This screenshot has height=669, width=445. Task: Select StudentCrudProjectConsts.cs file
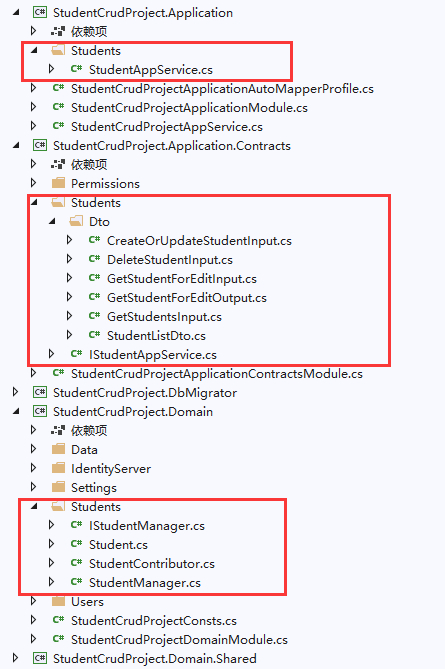154,621
